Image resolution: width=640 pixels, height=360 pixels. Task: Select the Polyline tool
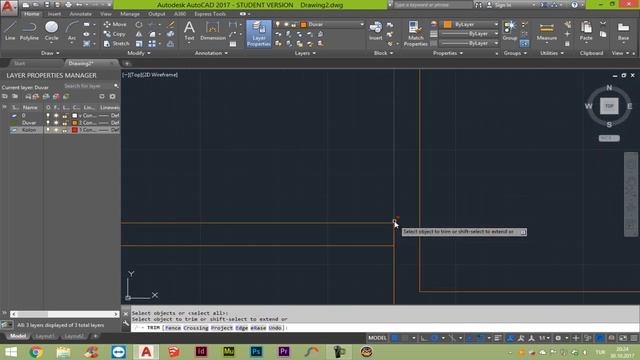[29, 31]
